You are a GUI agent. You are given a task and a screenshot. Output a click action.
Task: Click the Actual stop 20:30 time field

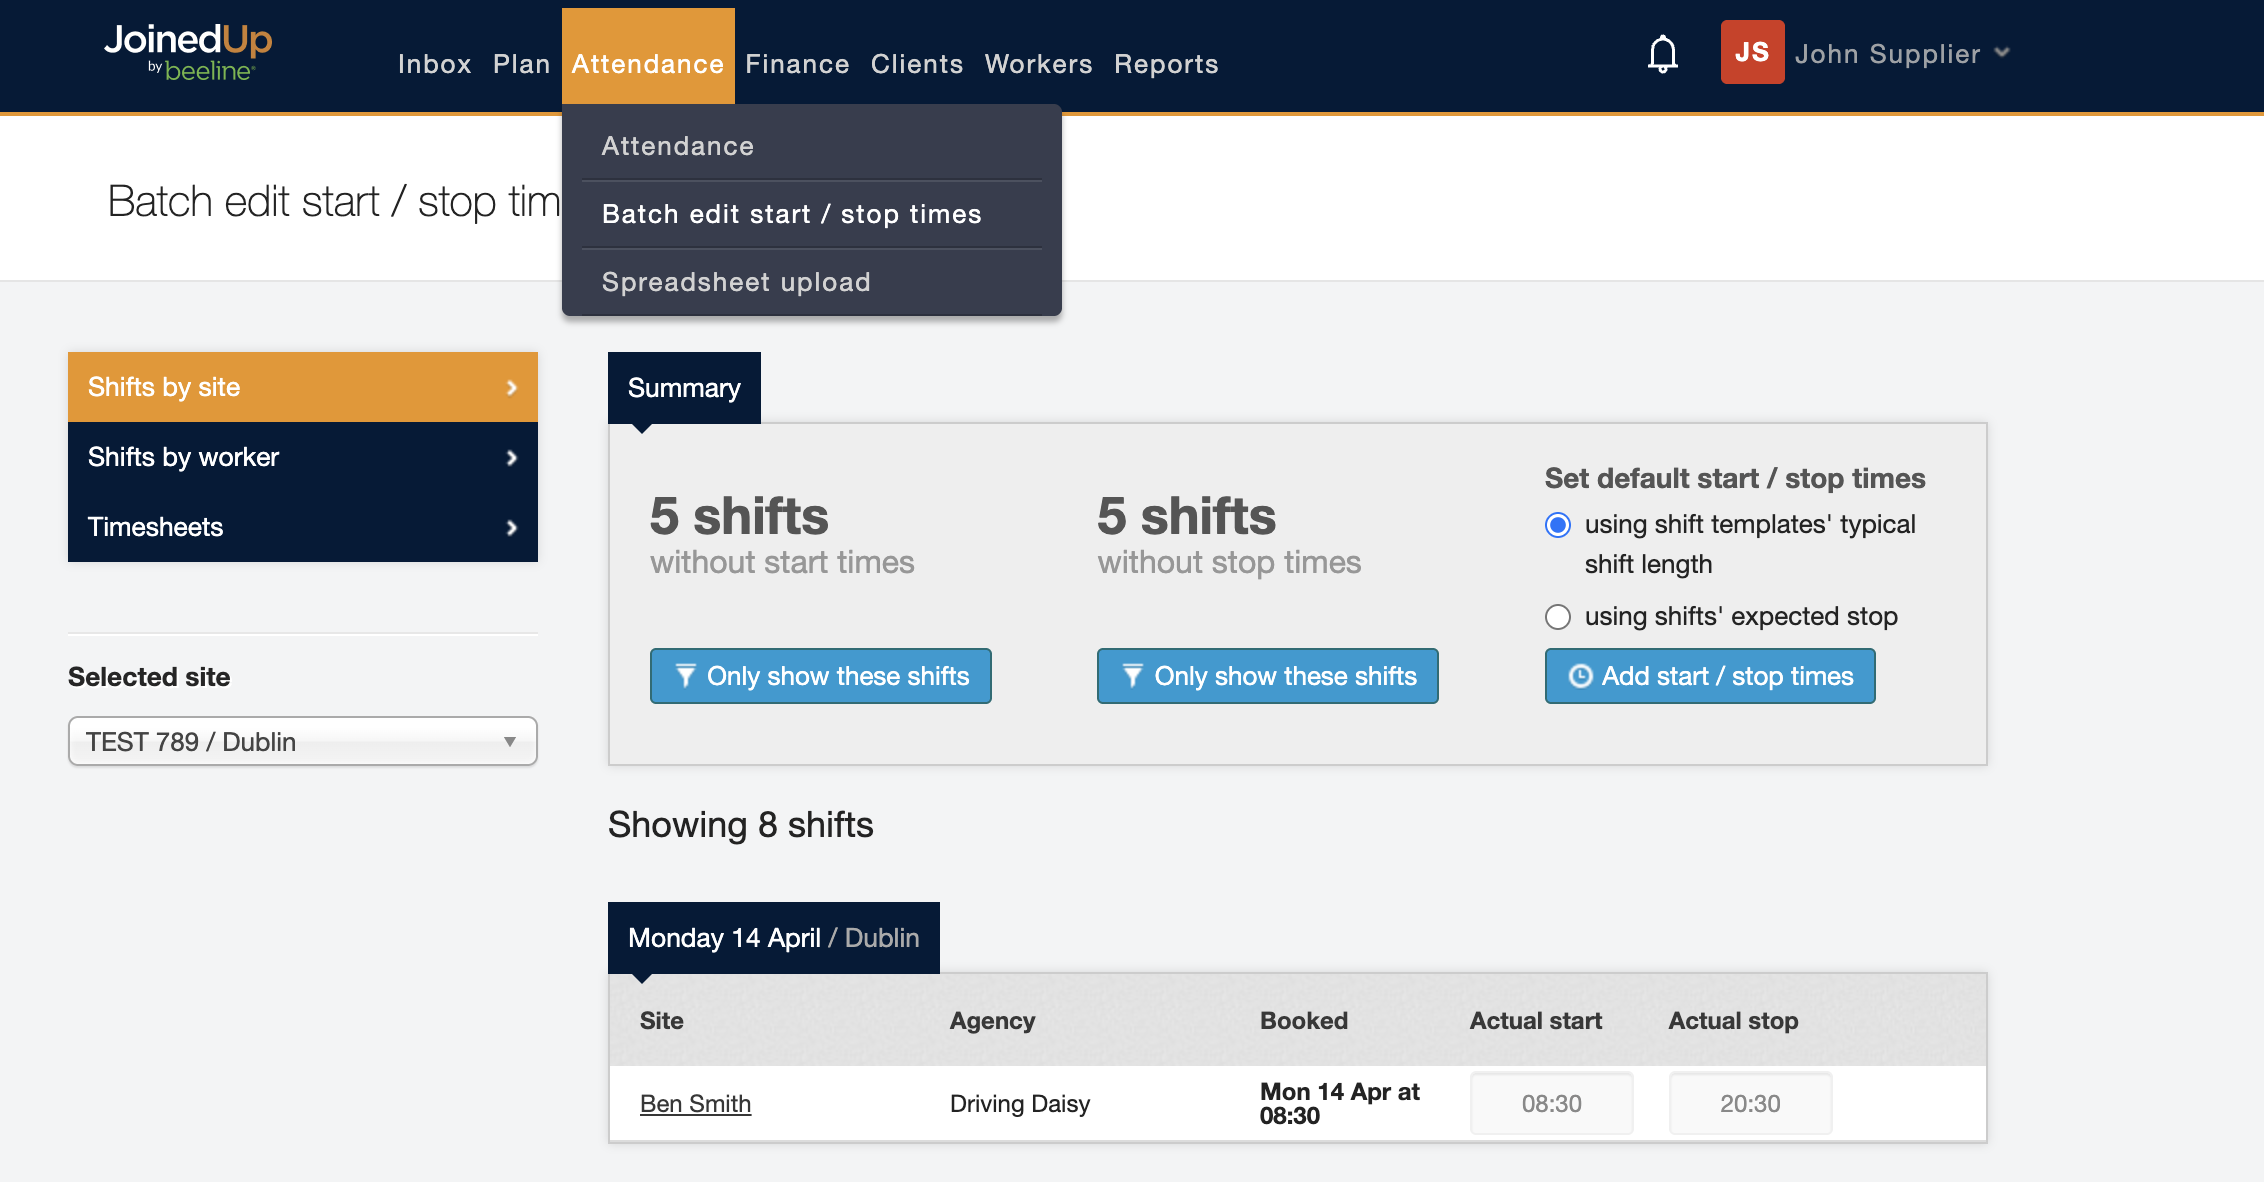click(x=1750, y=1104)
